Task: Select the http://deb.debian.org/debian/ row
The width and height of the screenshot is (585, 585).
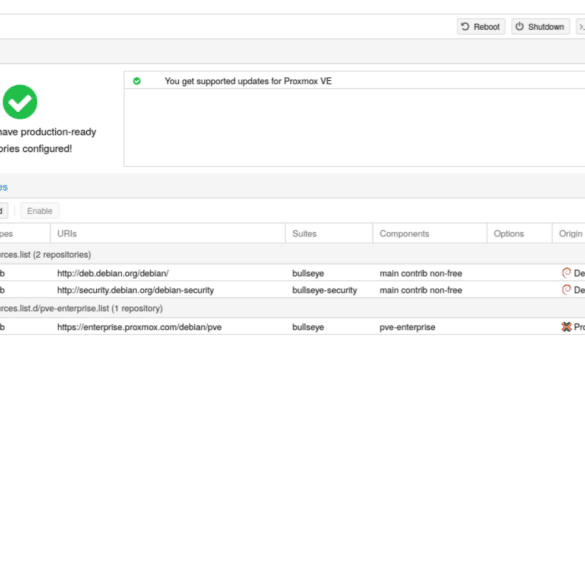Action: 292,273
